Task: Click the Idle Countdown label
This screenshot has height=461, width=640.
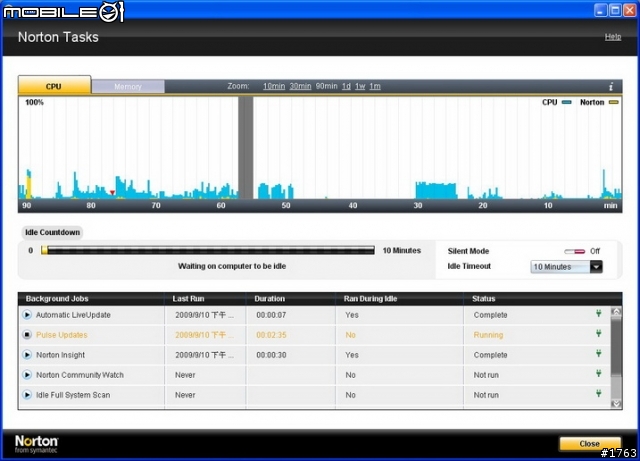Action: click(52, 232)
